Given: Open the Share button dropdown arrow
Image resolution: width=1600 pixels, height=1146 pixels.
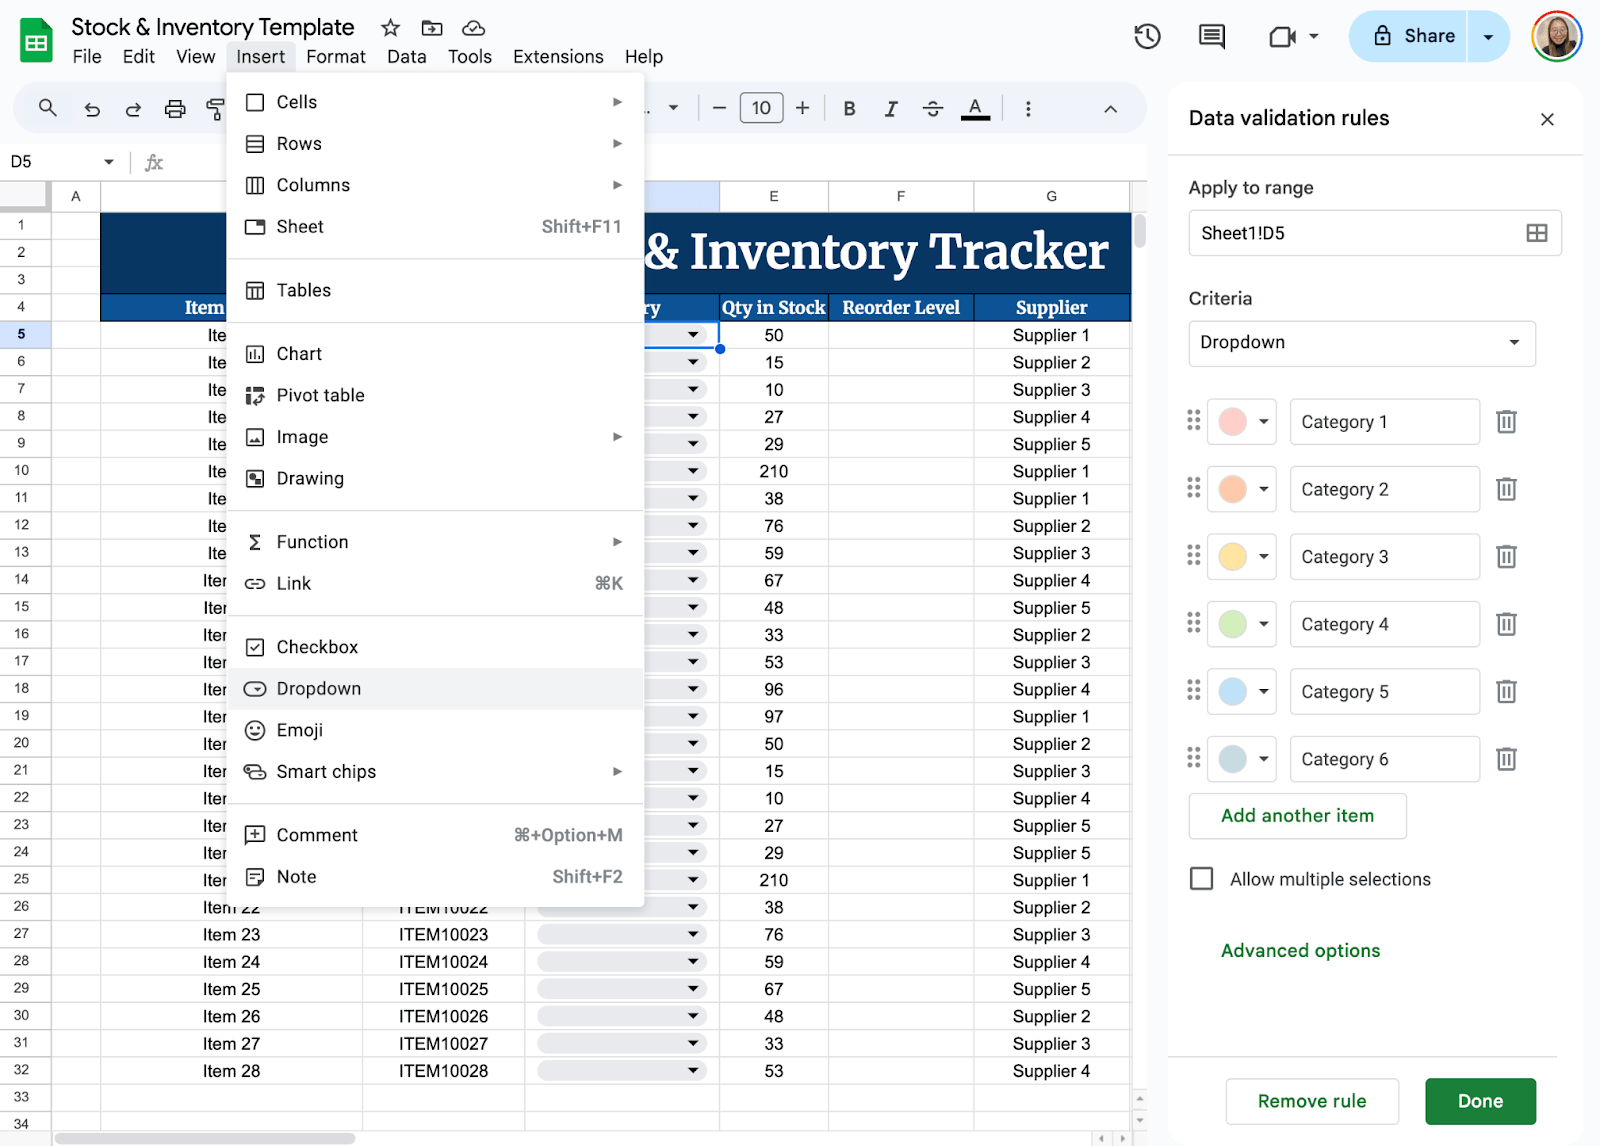Looking at the screenshot, I should pyautogui.click(x=1489, y=35).
